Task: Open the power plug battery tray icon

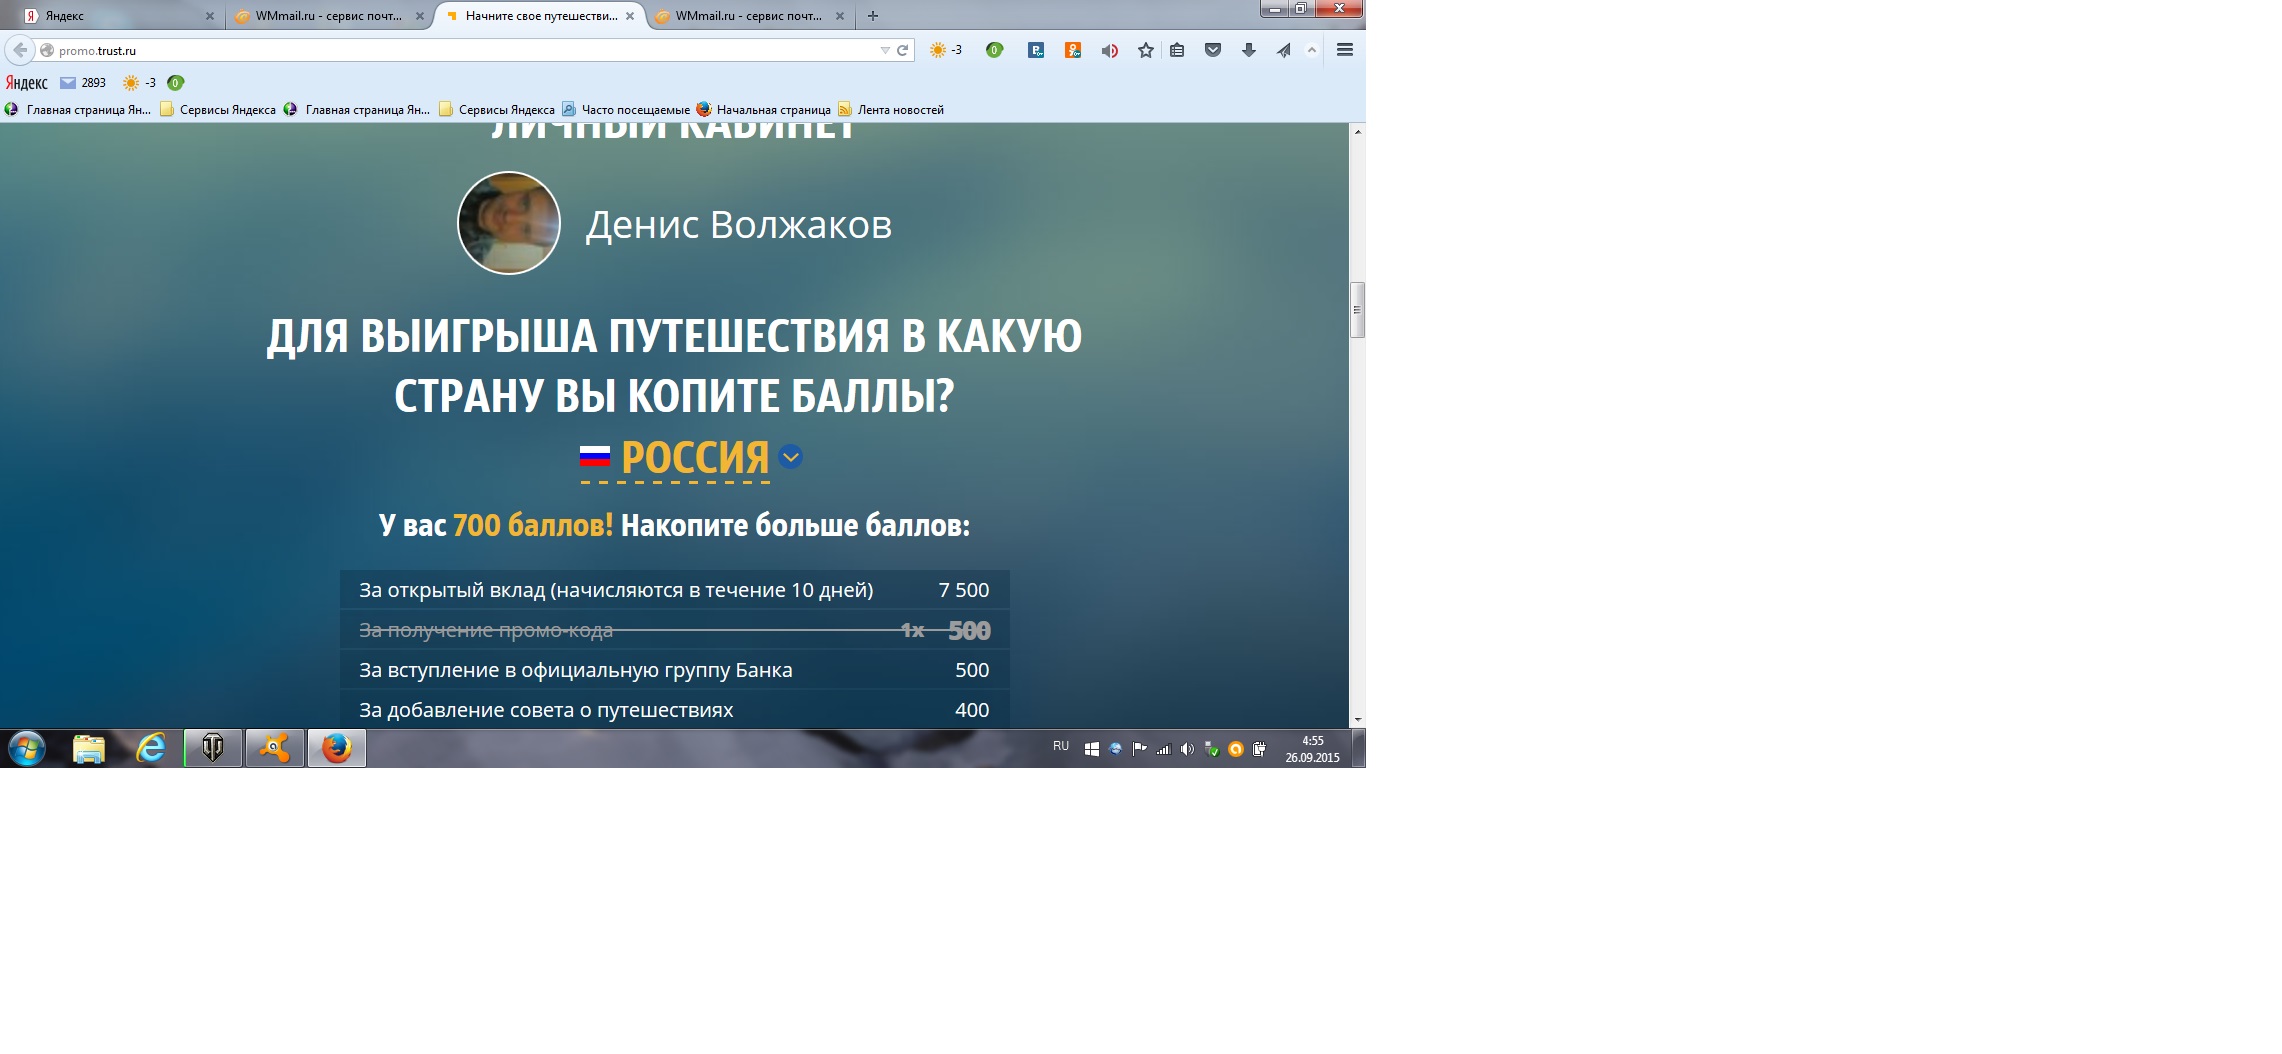Action: [x=1260, y=749]
